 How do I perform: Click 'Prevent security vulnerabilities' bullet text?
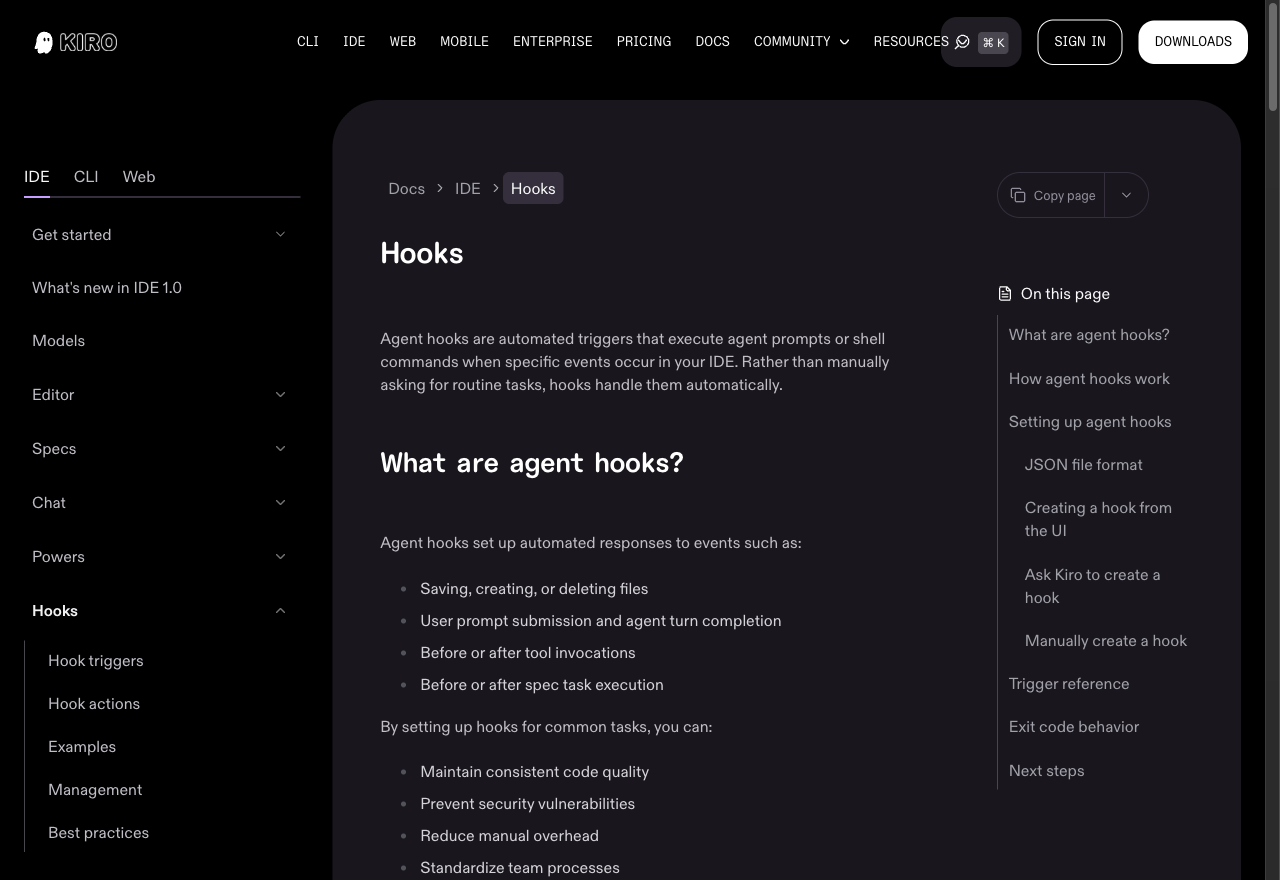[x=527, y=804]
